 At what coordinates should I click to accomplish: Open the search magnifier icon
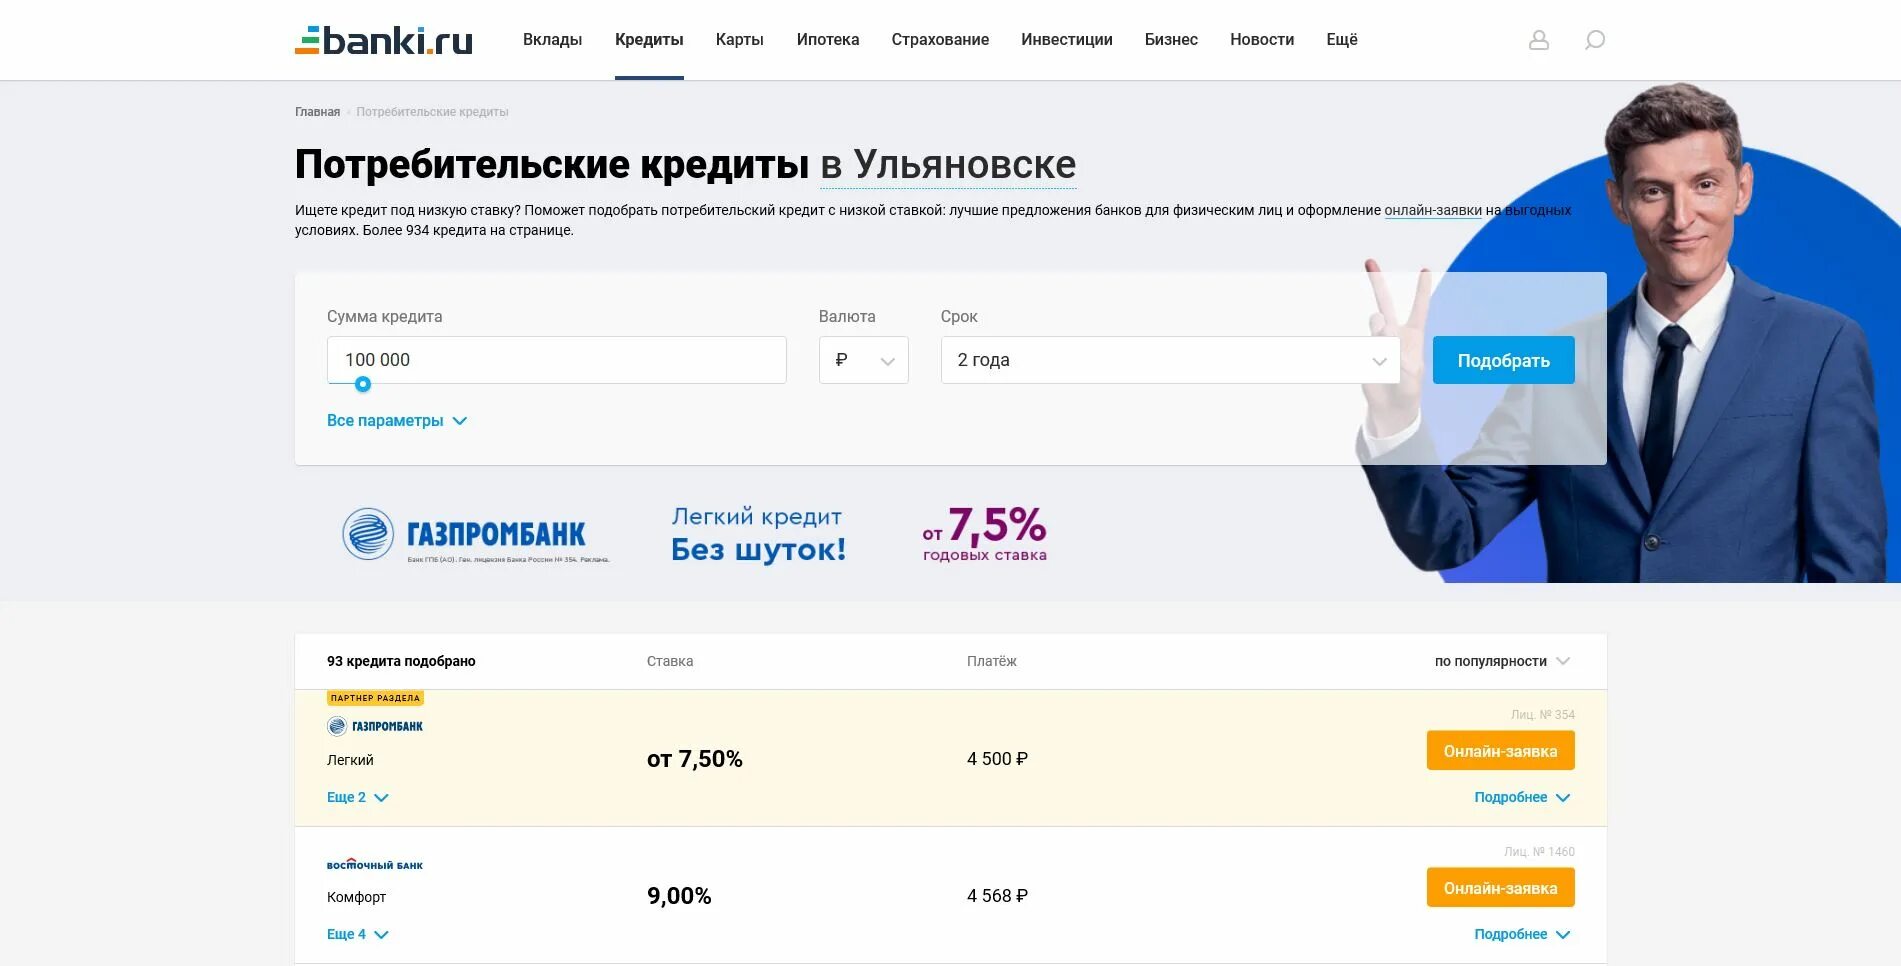pyautogui.click(x=1595, y=40)
